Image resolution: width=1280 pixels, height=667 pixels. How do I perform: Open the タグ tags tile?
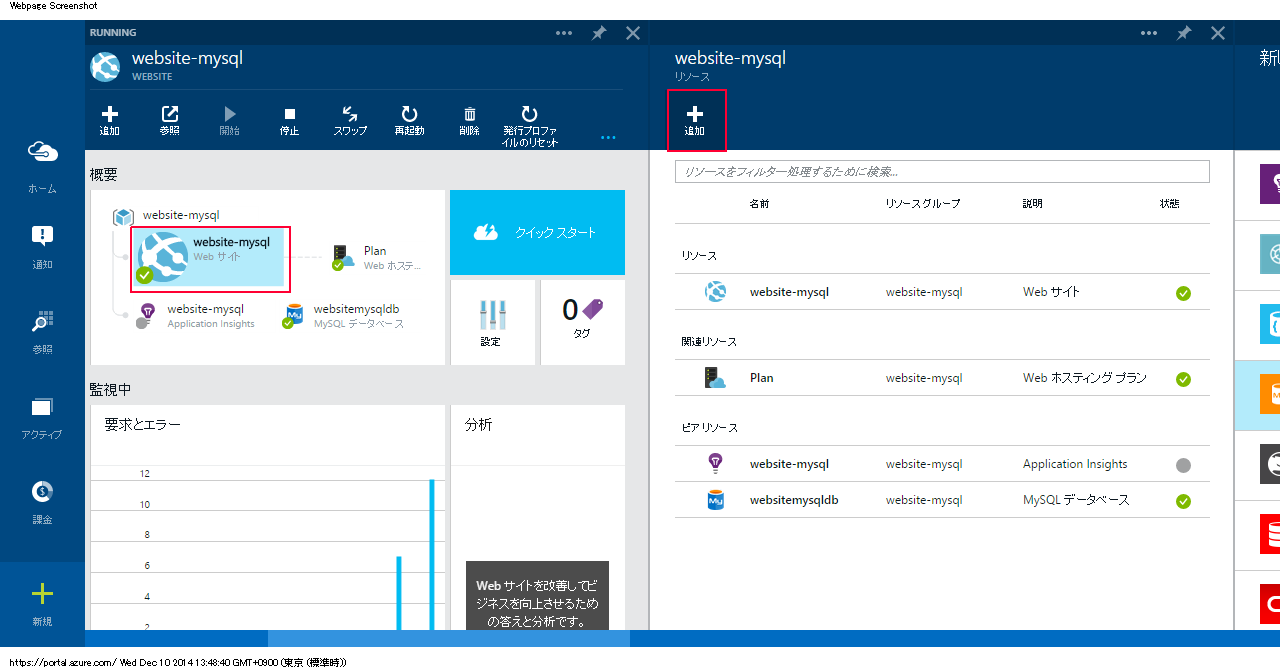tap(582, 322)
